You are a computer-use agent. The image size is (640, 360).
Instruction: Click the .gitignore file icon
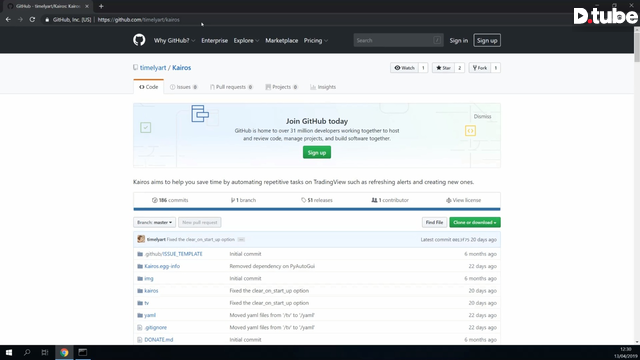[x=140, y=327]
